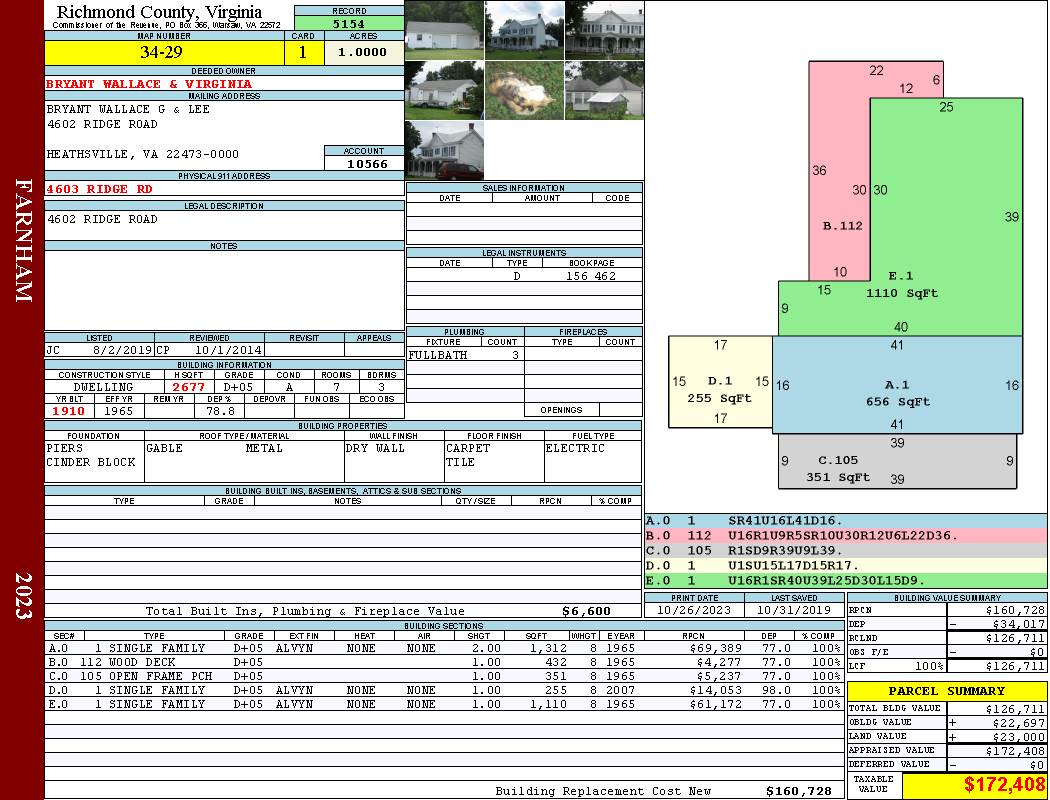Select the pink B.112 deck area in sketch
Viewport: 1050px width, 800px height.
tap(839, 171)
